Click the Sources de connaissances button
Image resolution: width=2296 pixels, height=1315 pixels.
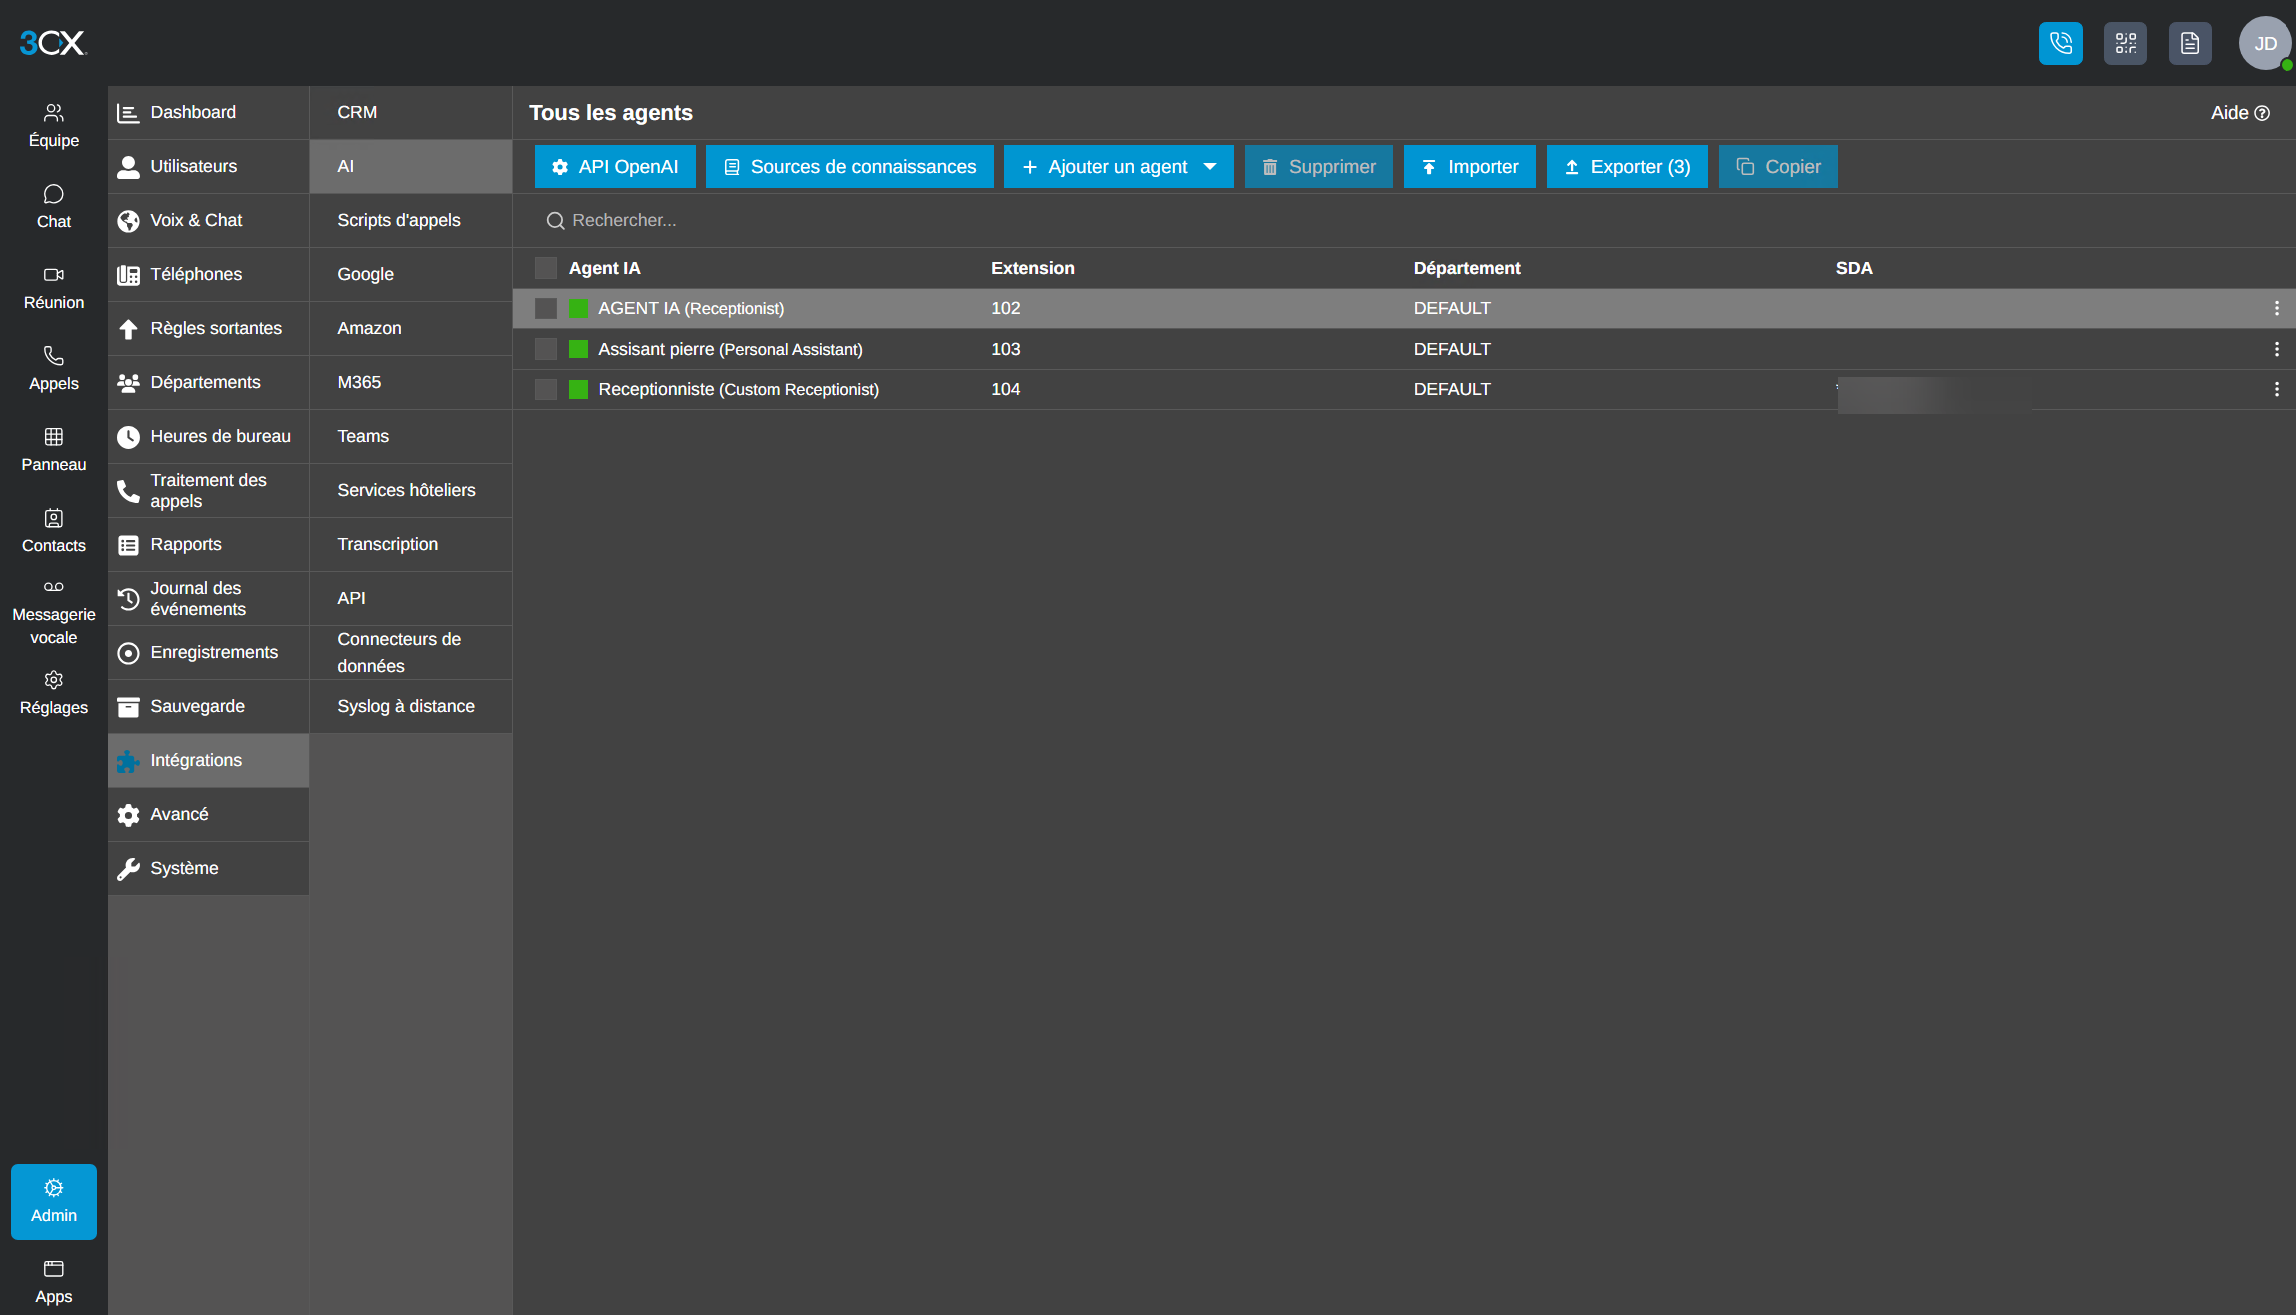(850, 167)
